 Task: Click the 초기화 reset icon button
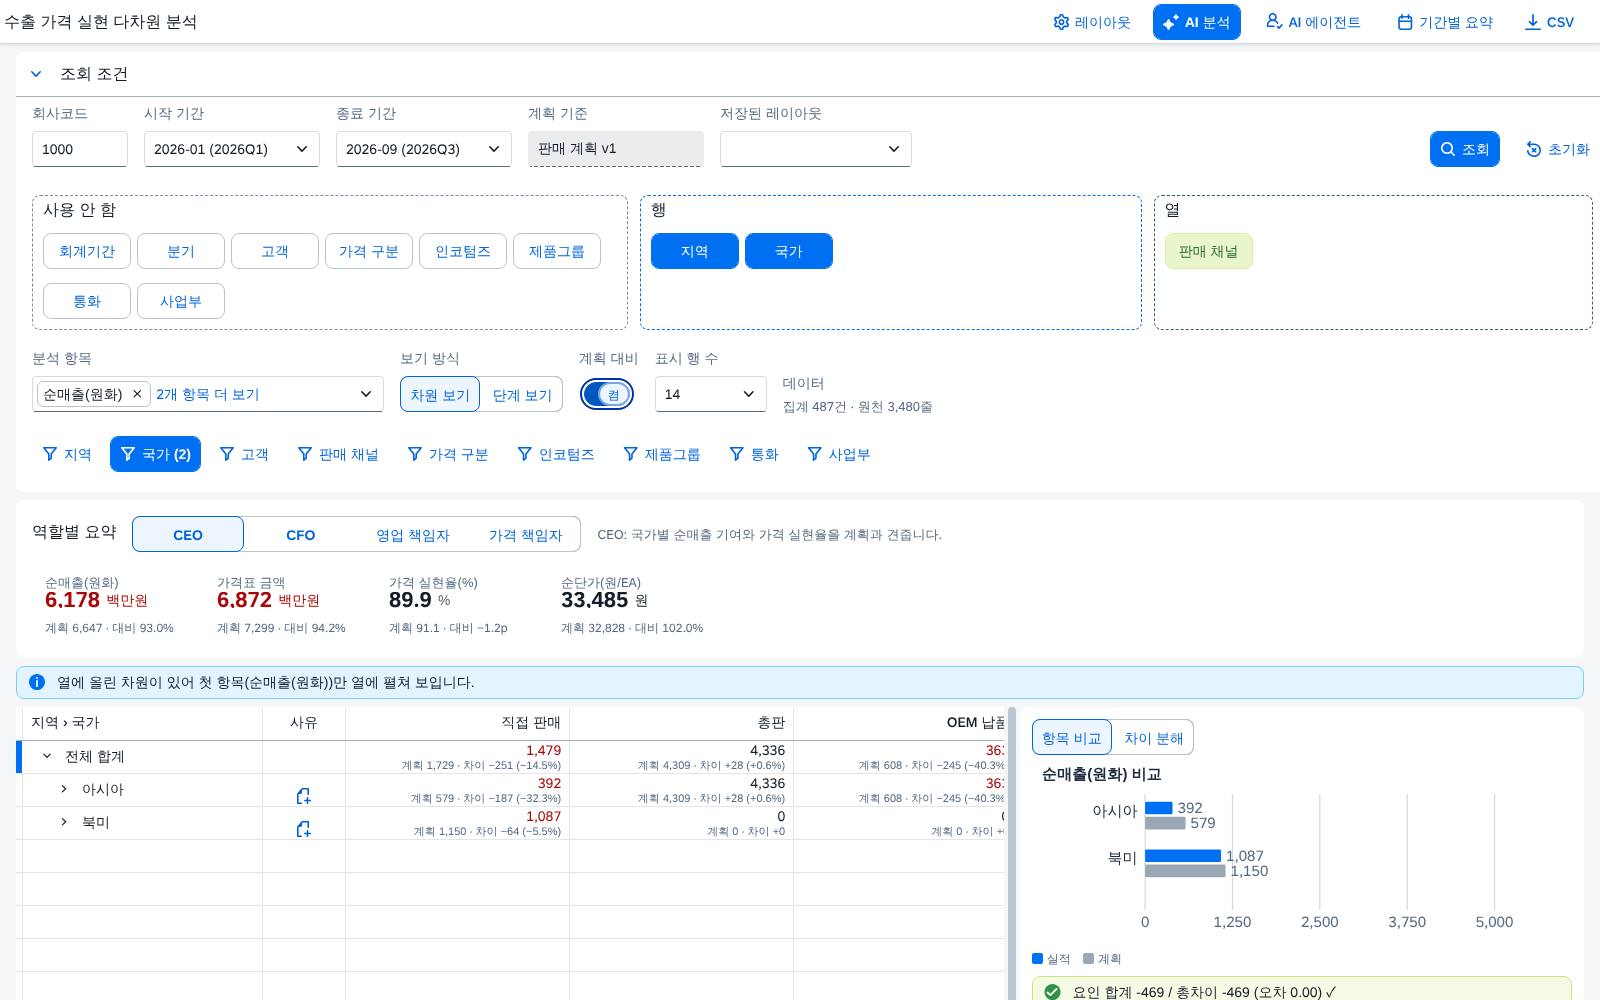click(1558, 149)
